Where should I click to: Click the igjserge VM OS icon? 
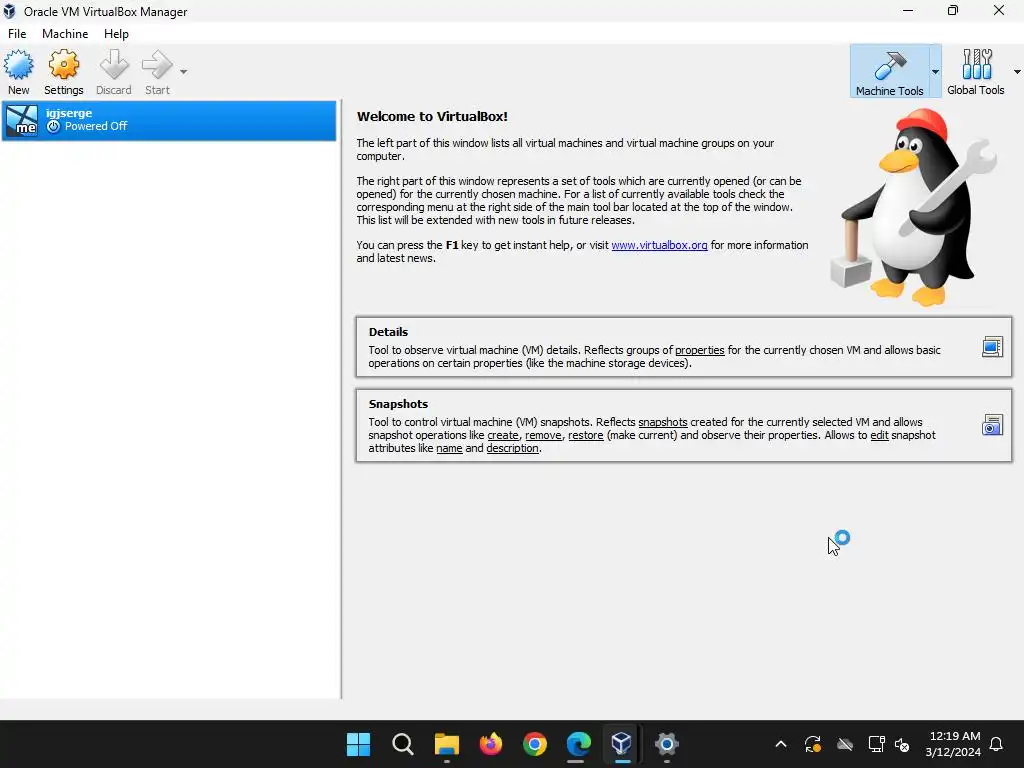coord(22,120)
